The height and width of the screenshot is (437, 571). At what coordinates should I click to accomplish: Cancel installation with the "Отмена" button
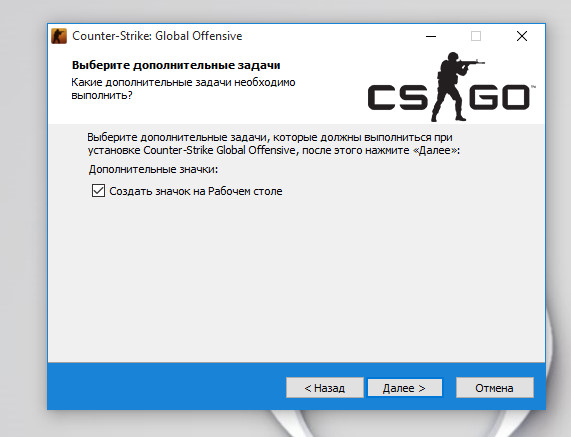pyautogui.click(x=495, y=387)
